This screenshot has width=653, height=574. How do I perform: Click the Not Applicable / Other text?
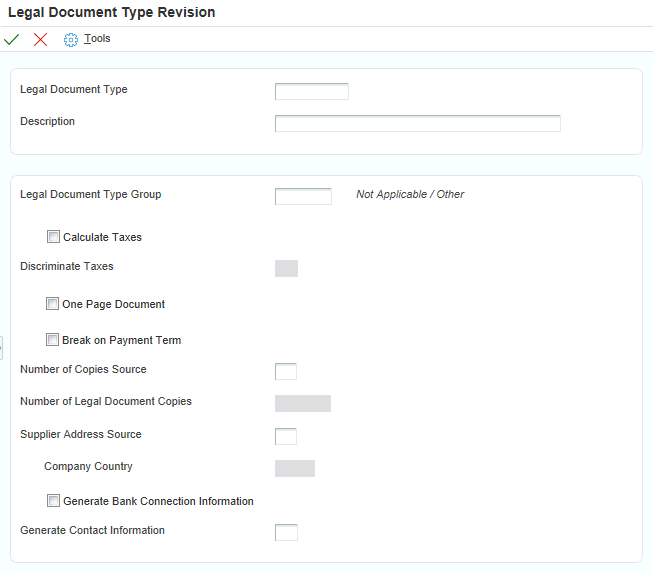[x=410, y=194]
